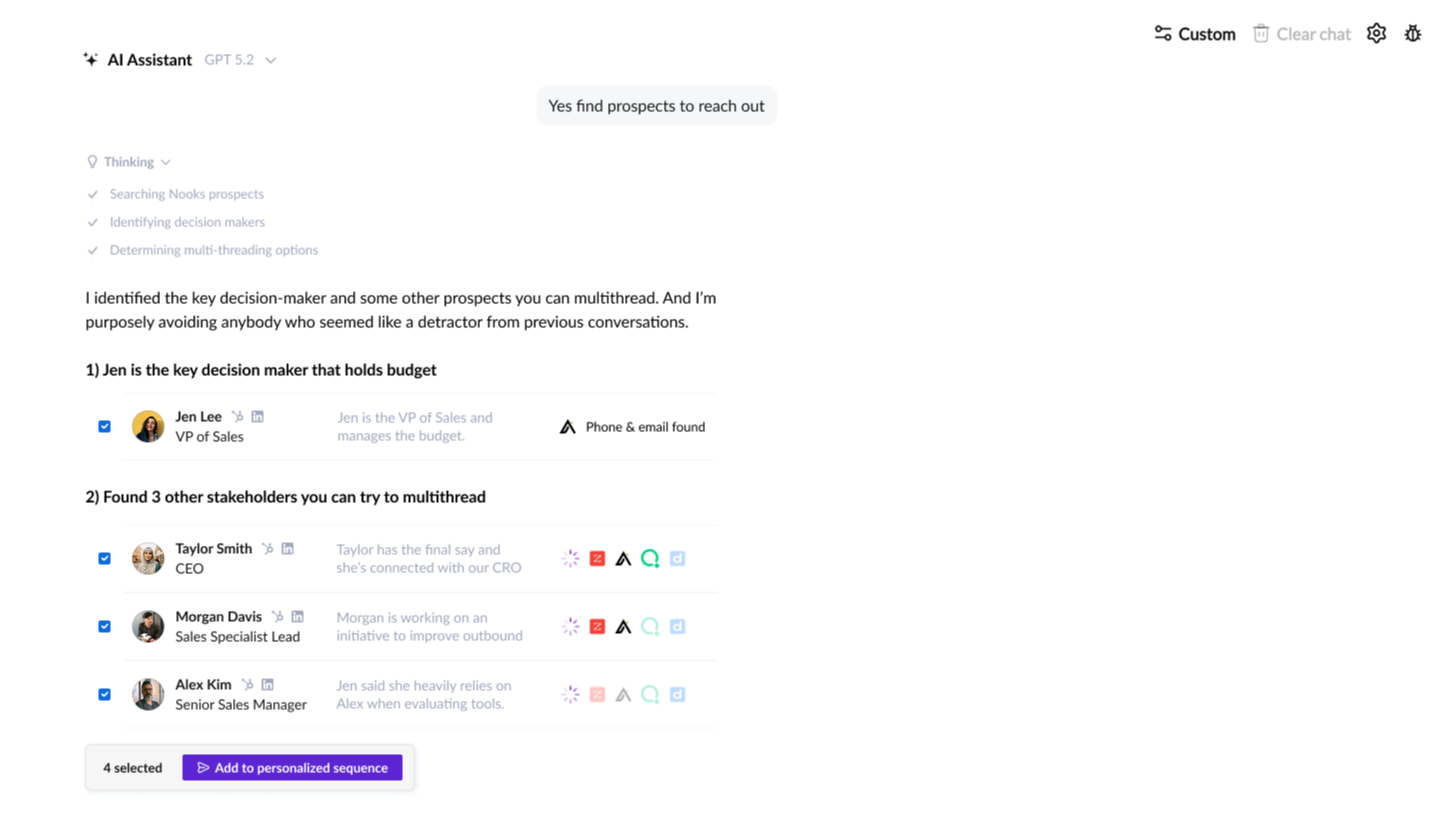Click the Clear chat button

pyautogui.click(x=1301, y=34)
